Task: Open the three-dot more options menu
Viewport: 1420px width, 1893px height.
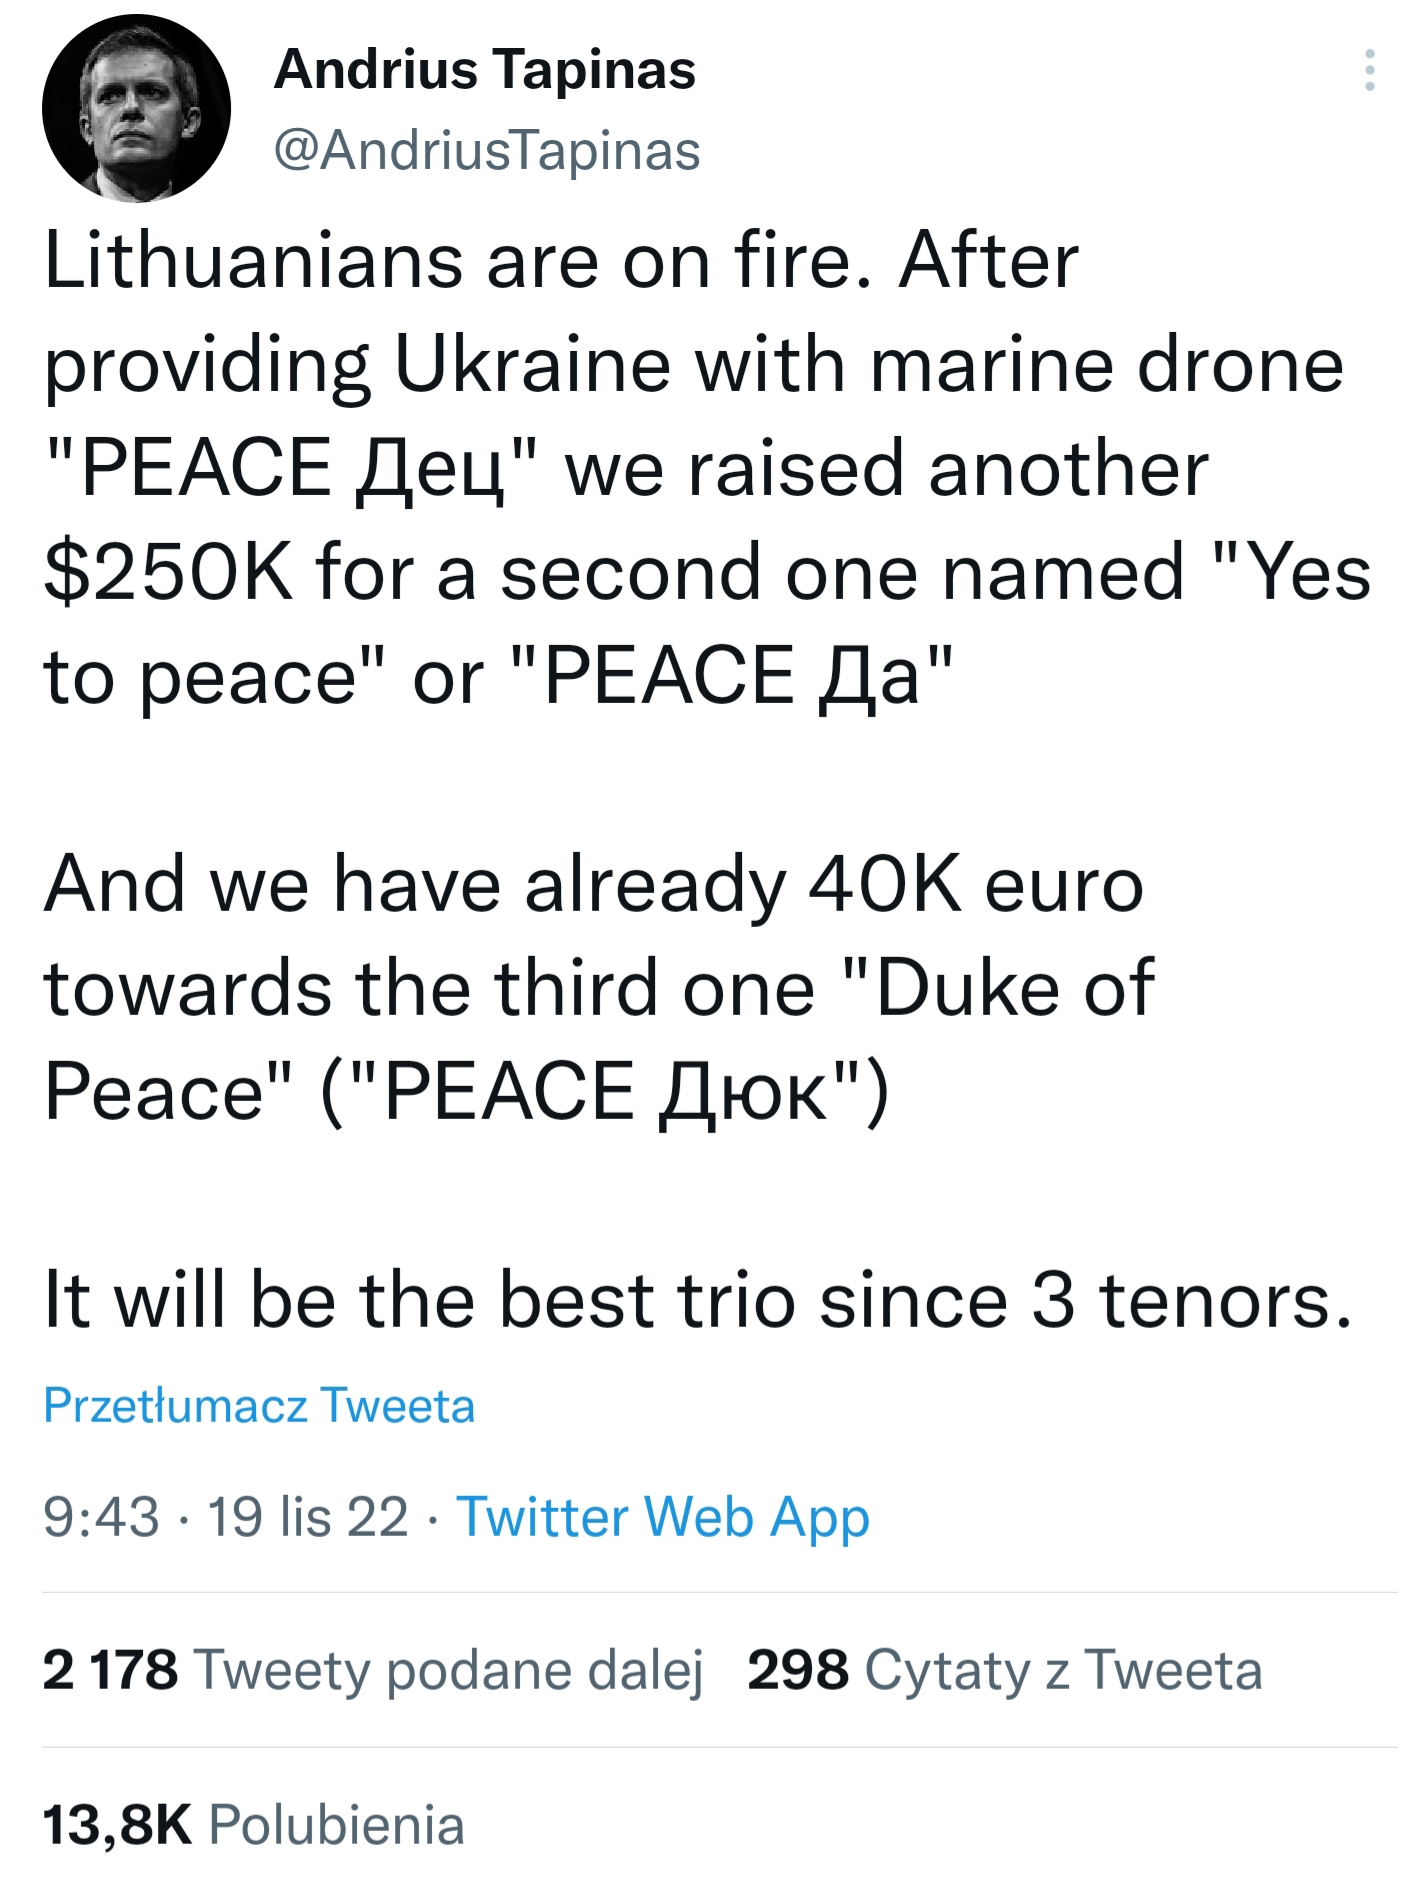Action: 1369,71
